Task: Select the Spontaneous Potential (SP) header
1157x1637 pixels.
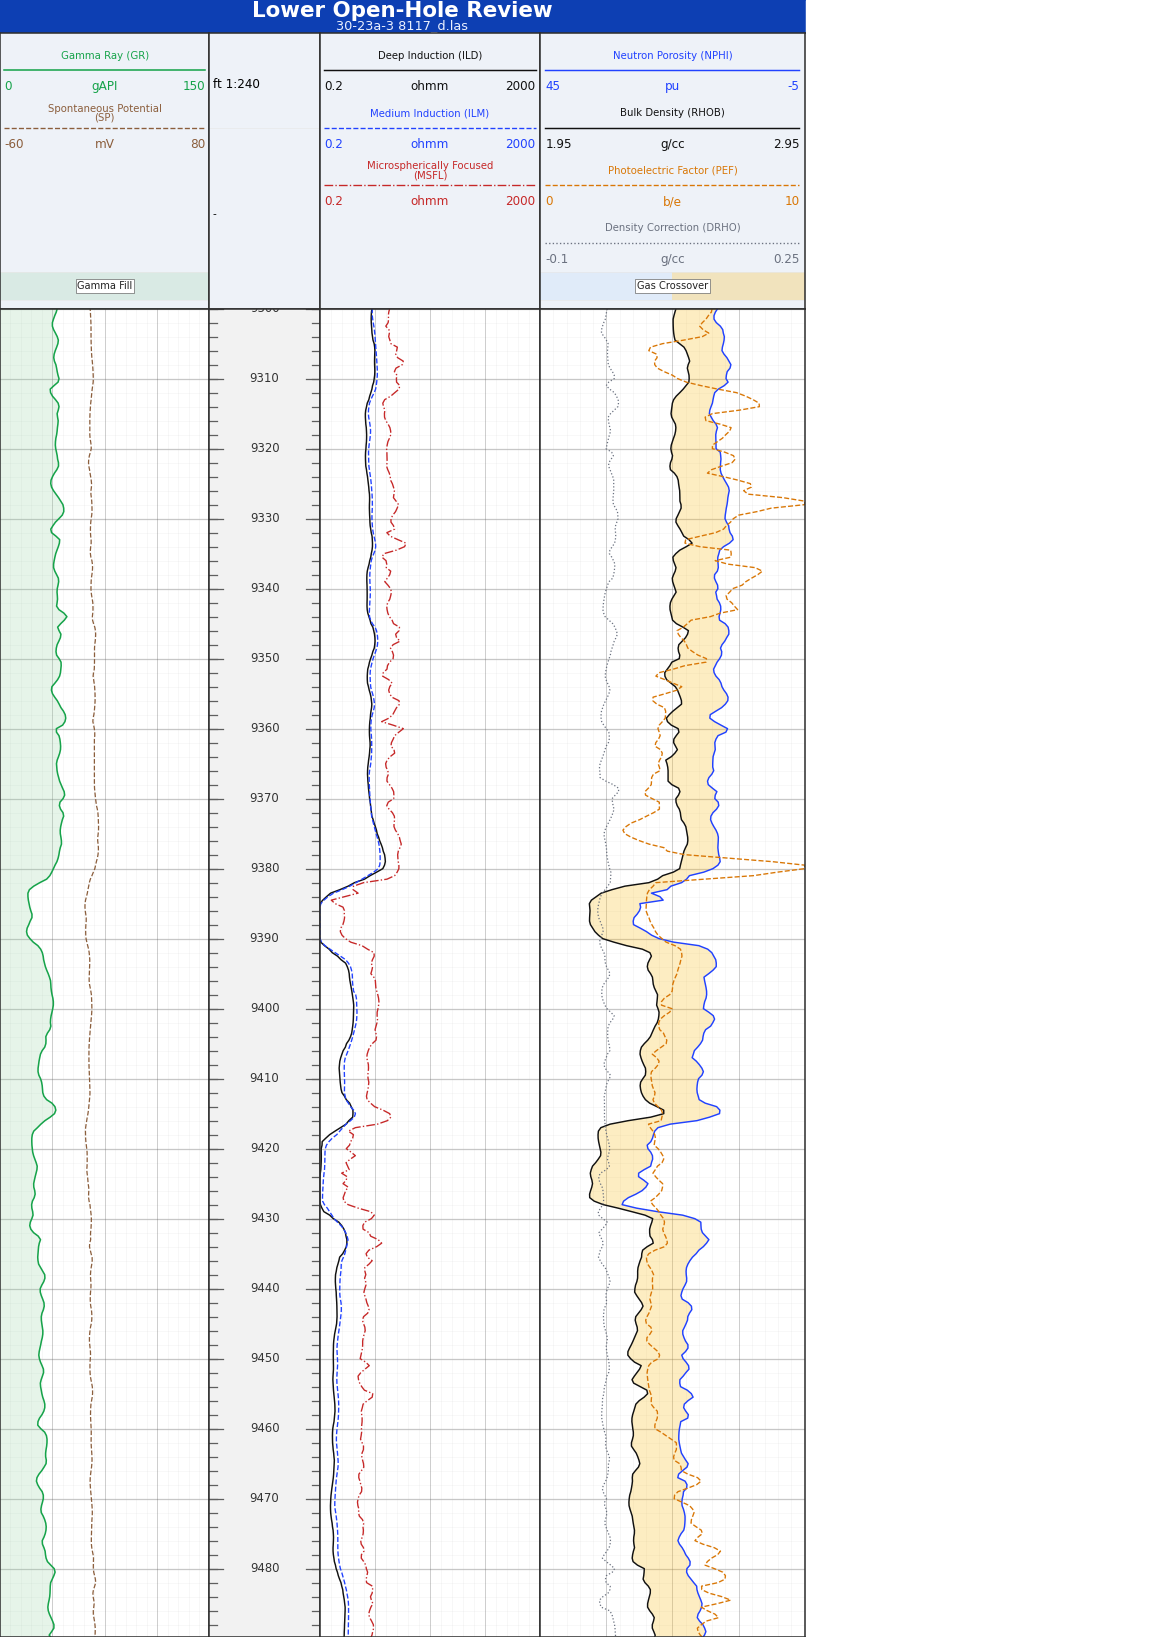Action: click(x=105, y=113)
